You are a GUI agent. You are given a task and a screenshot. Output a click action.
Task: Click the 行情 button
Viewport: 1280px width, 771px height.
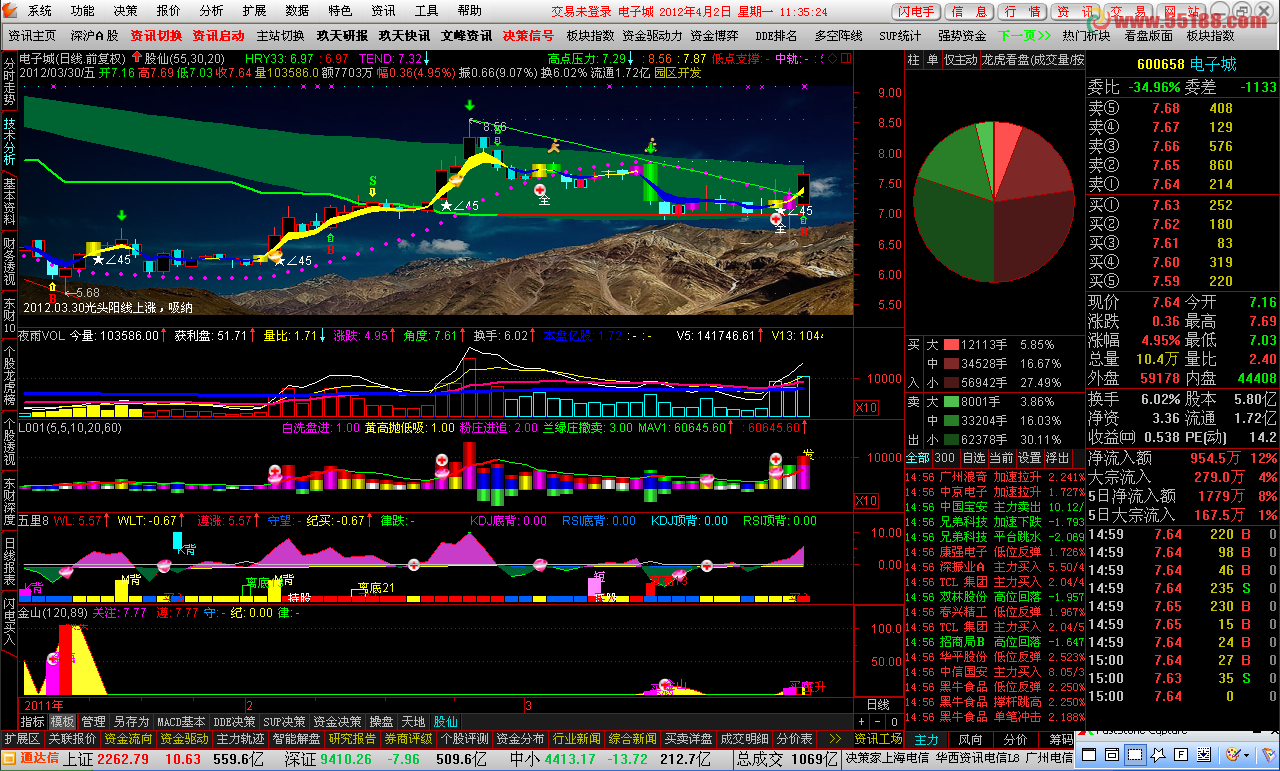(x=1023, y=12)
